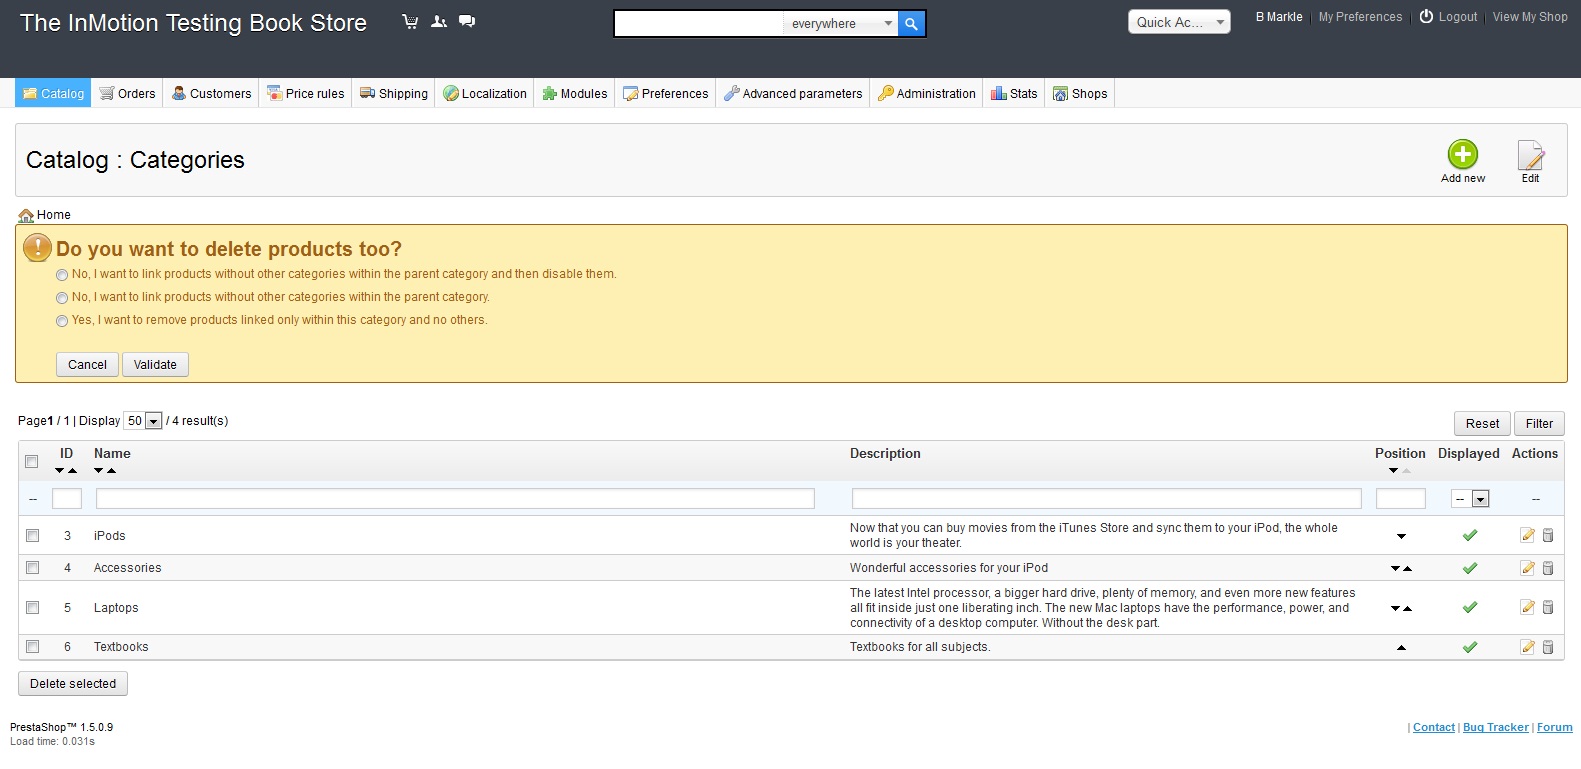The height and width of the screenshot is (769, 1581).
Task: Click the Validate button
Action: pyautogui.click(x=155, y=365)
